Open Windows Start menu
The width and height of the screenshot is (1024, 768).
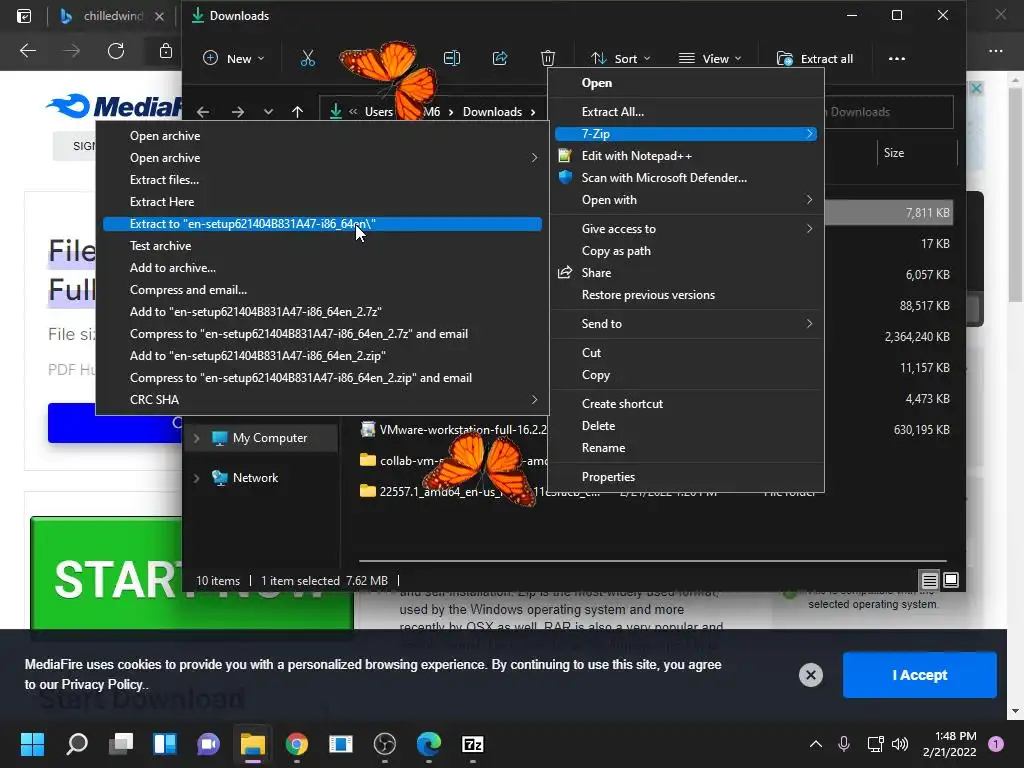coord(33,744)
